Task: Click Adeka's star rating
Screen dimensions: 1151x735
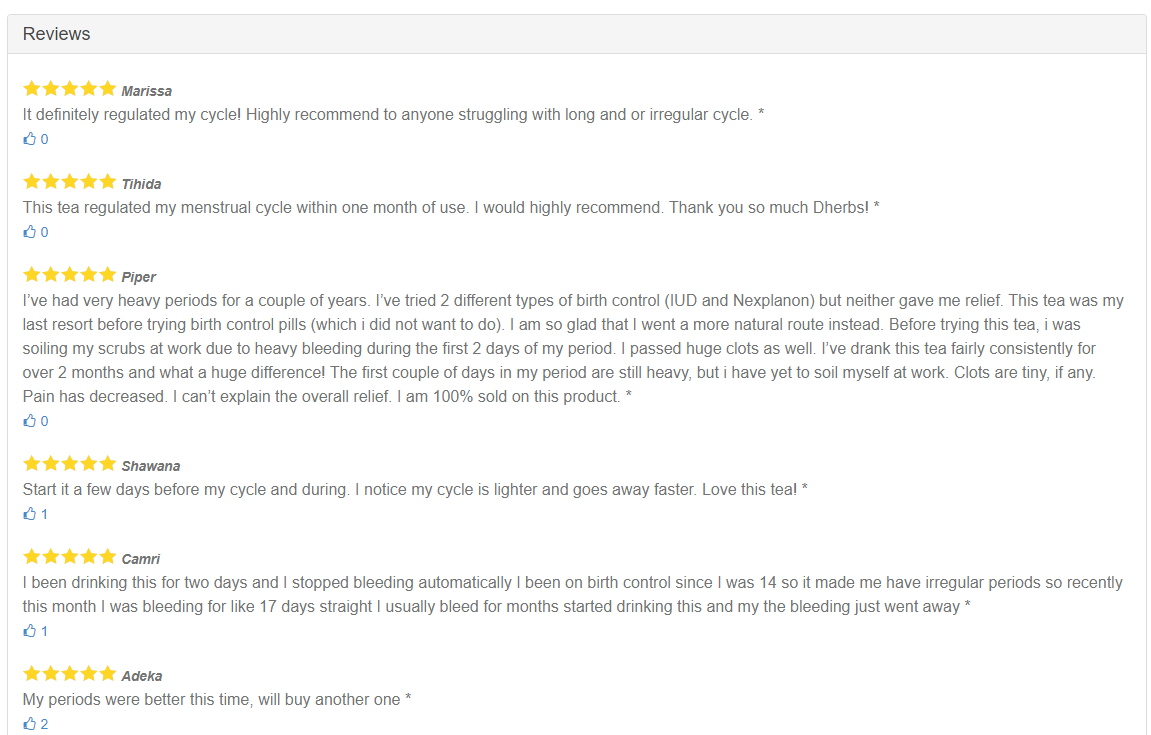Action: click(x=69, y=674)
